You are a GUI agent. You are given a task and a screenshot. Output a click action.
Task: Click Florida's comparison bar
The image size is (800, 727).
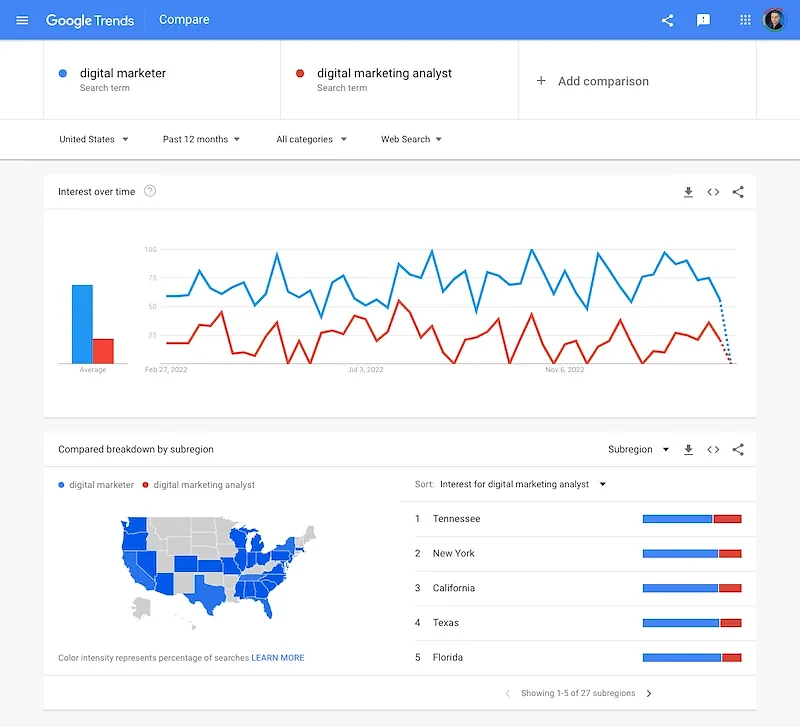pyautogui.click(x=692, y=658)
